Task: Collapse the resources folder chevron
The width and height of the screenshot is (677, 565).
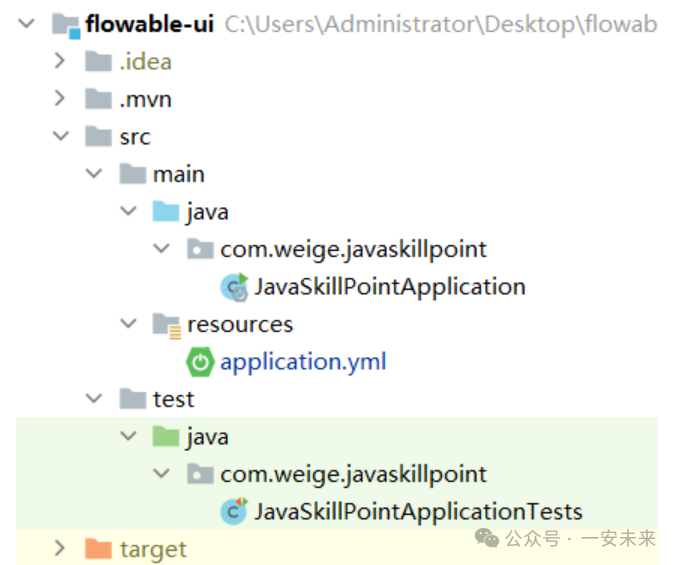Action: pos(128,324)
